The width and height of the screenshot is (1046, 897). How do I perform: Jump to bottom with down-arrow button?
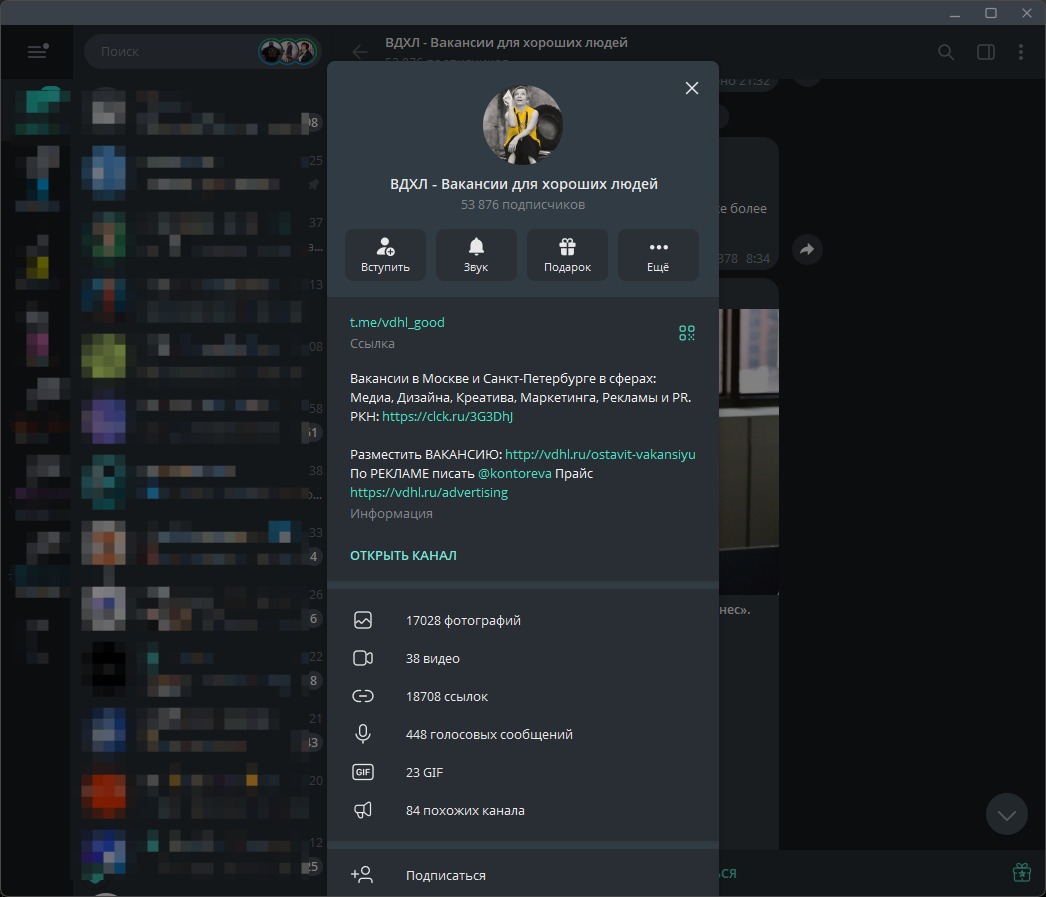click(x=1007, y=814)
